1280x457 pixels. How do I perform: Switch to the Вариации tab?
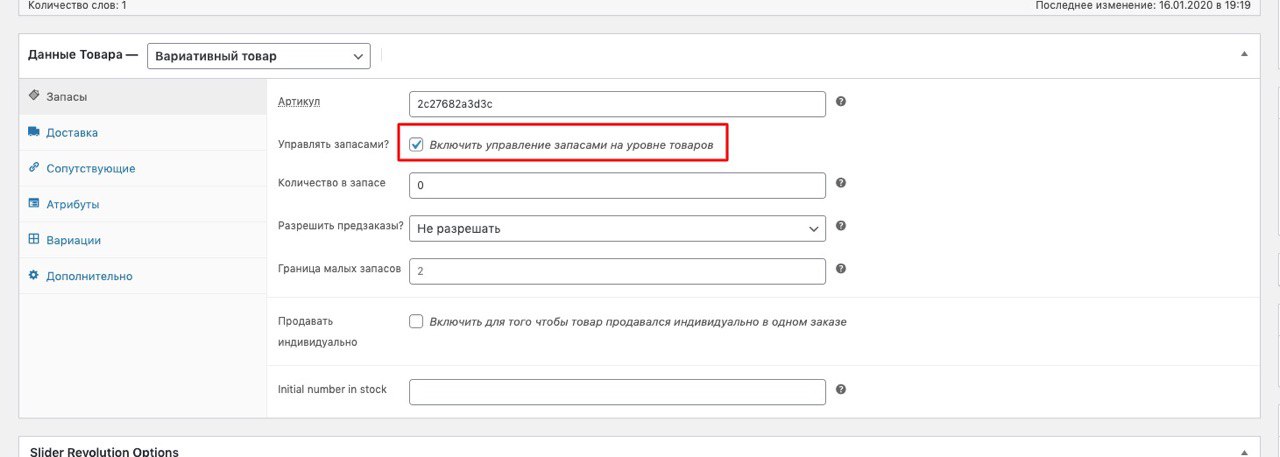tap(143, 240)
